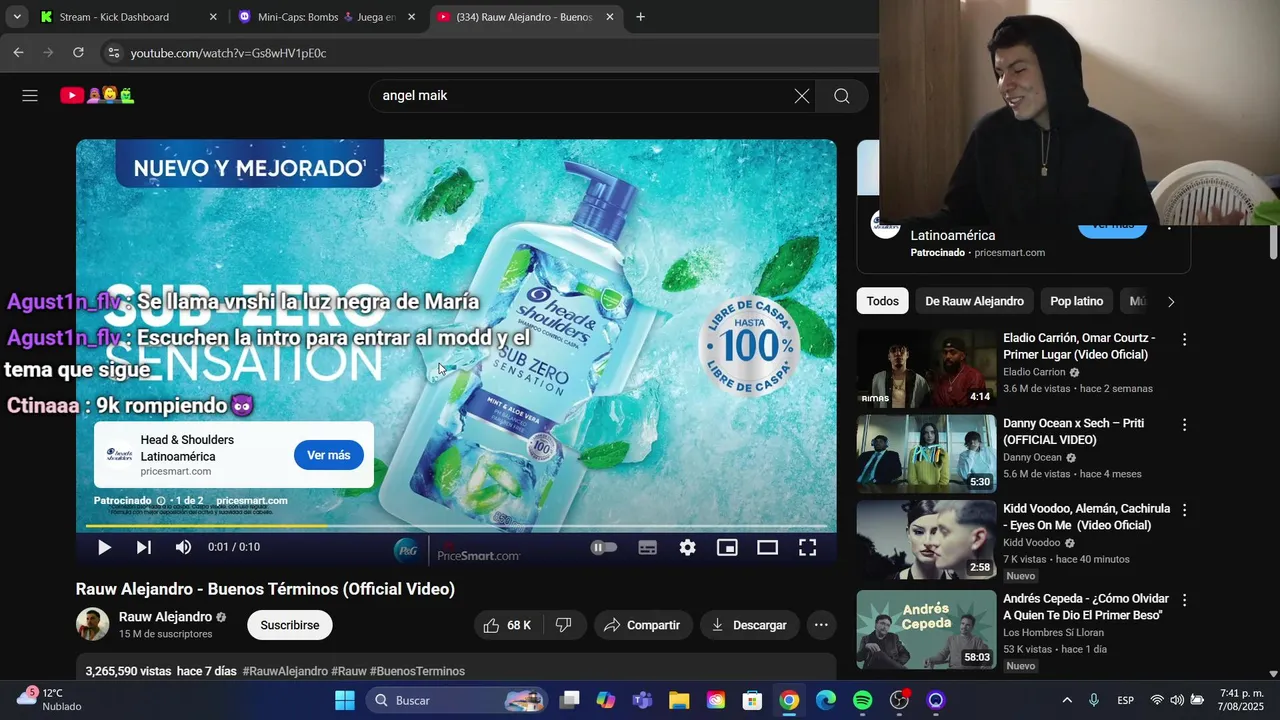Open options for the Andrés Cepeda video
Viewport: 1280px width, 720px height.
click(1184, 600)
